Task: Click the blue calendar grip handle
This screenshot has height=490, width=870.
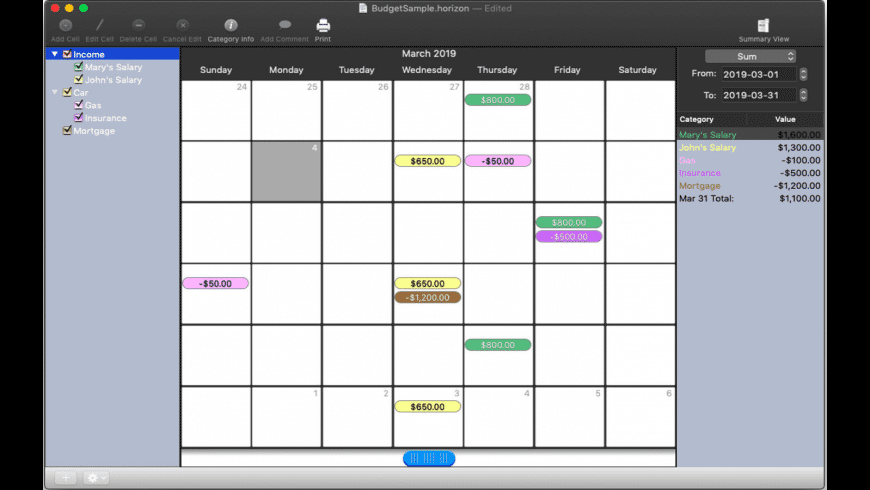Action: [x=429, y=458]
